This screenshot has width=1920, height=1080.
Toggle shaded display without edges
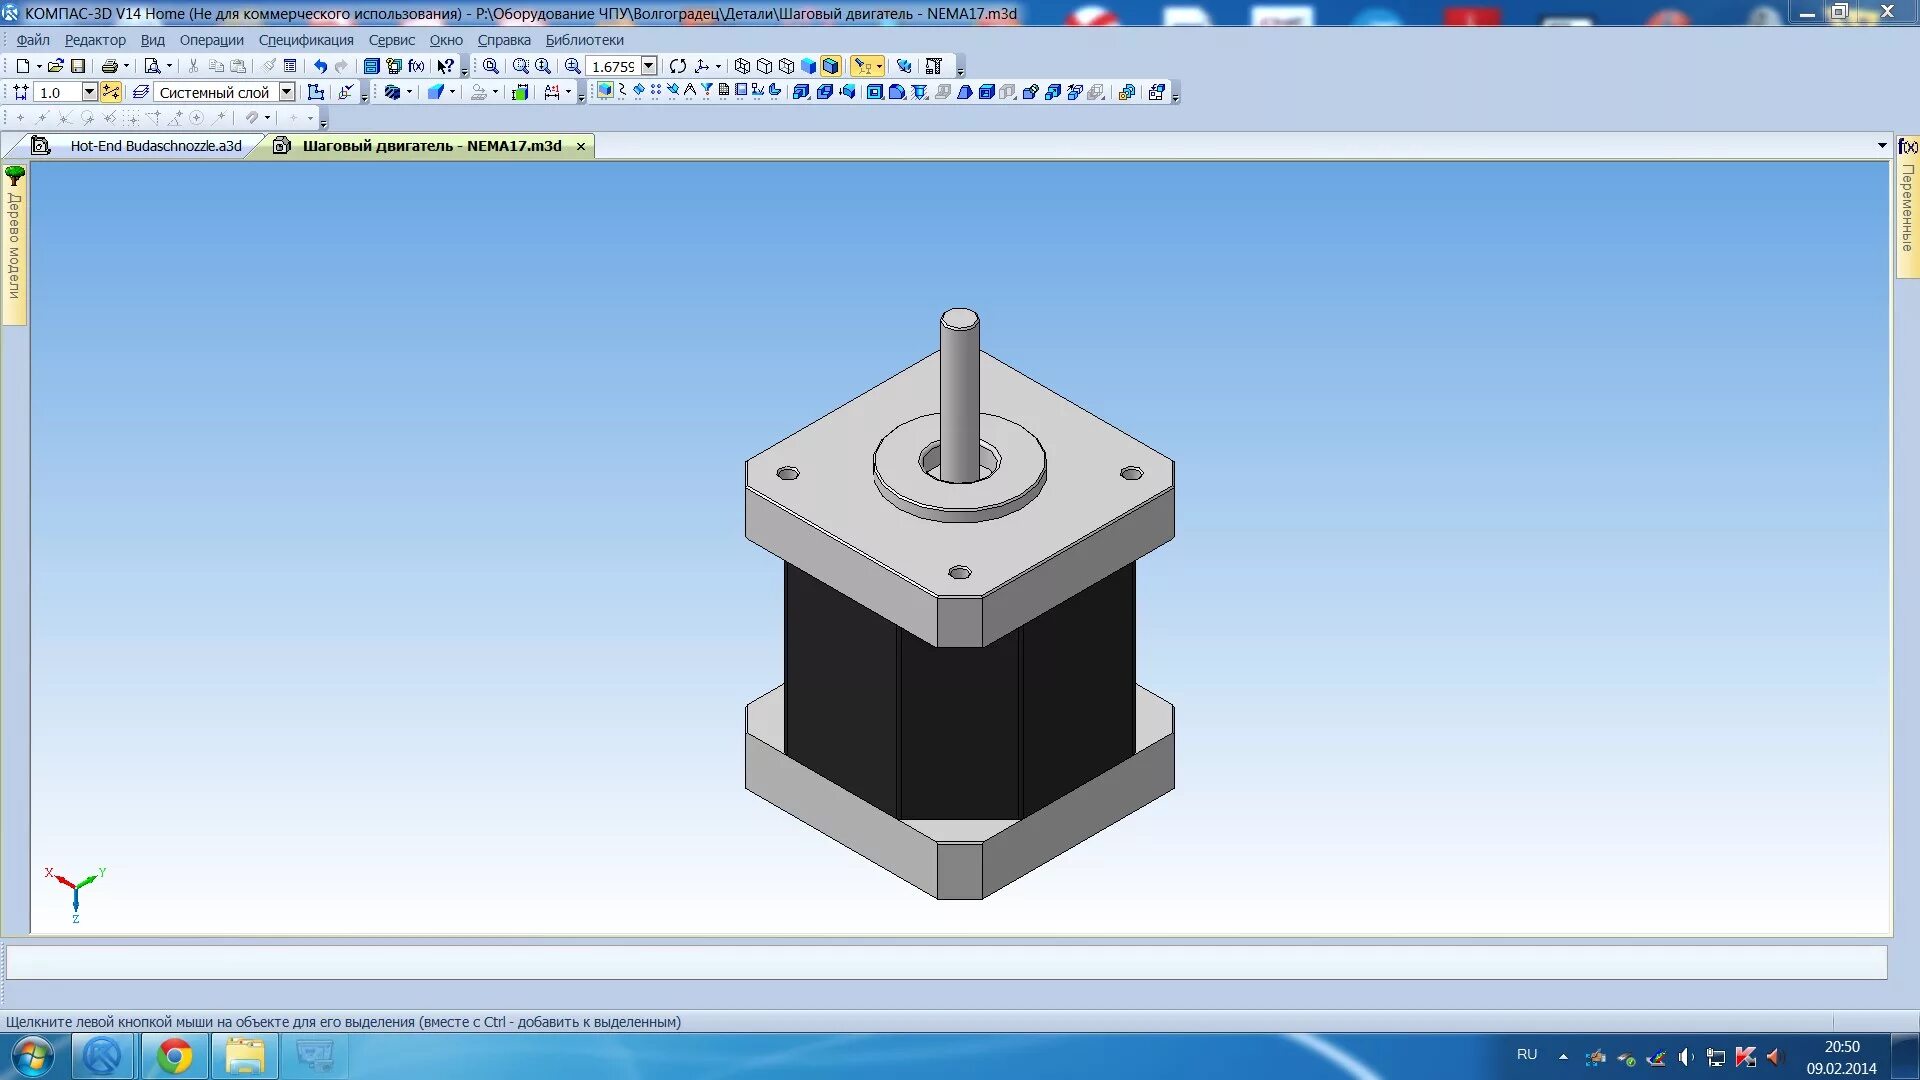coord(808,66)
